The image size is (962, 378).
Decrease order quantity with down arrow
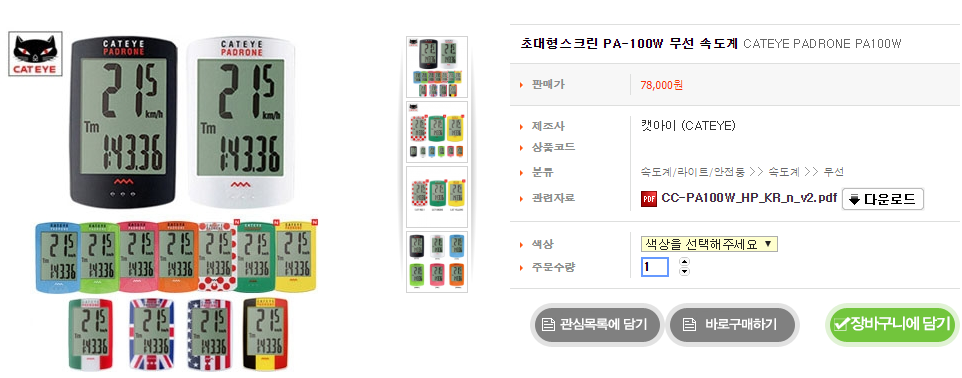pyautogui.click(x=685, y=271)
